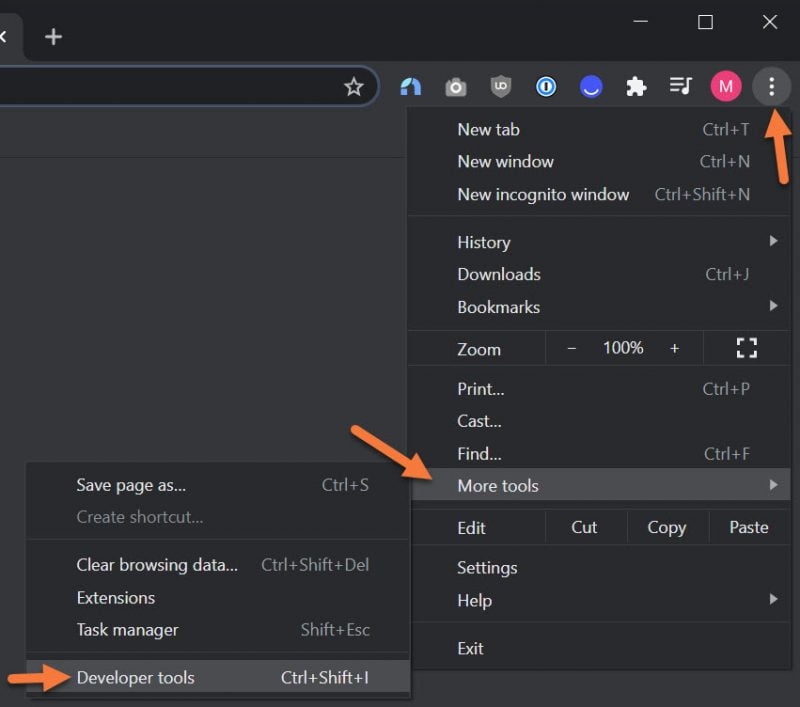Decrease page zoom with the minus control
800x707 pixels.
pos(571,348)
